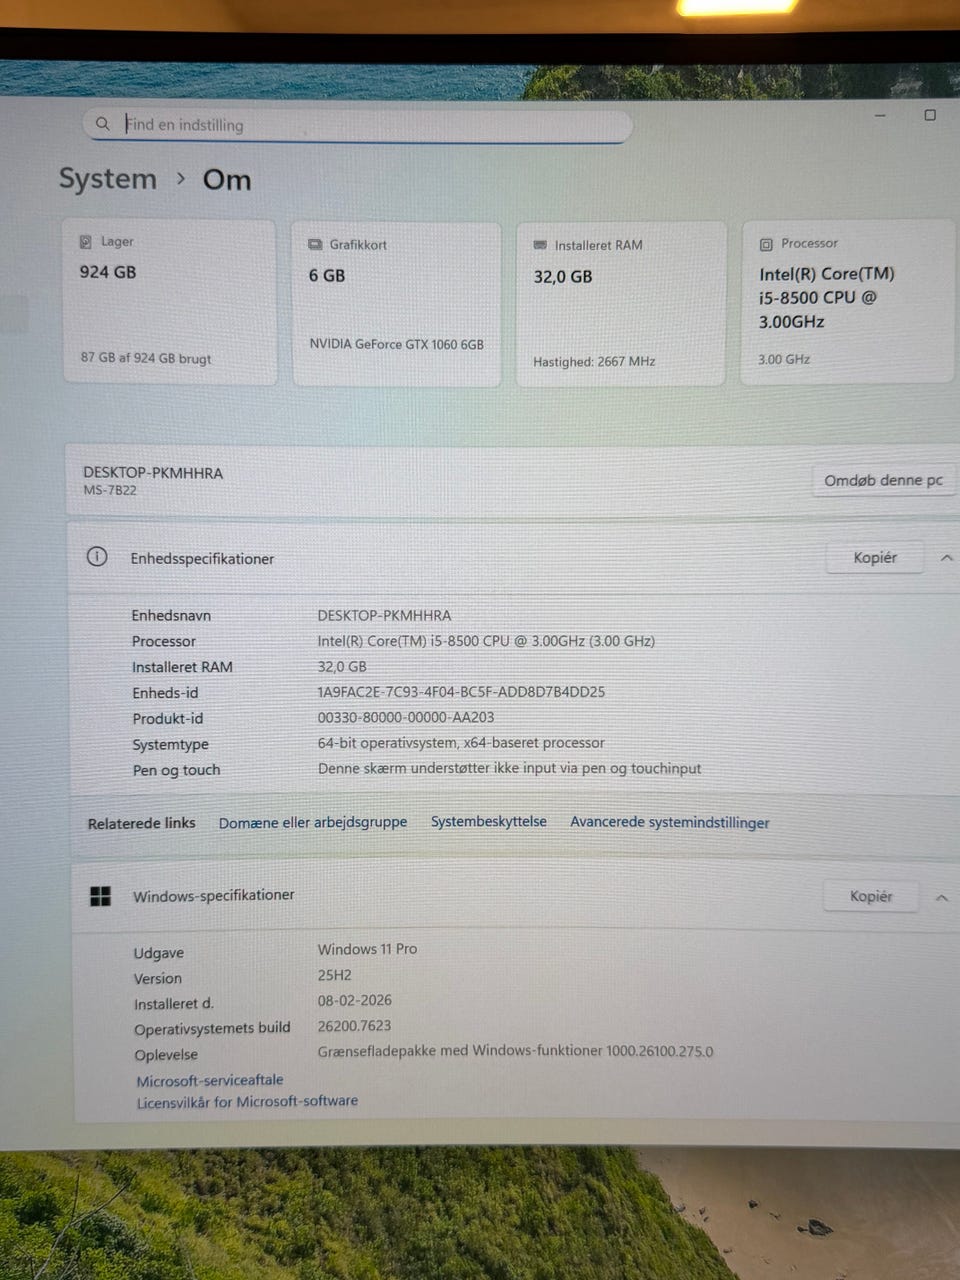Click the Version value 25H2

coord(334,974)
